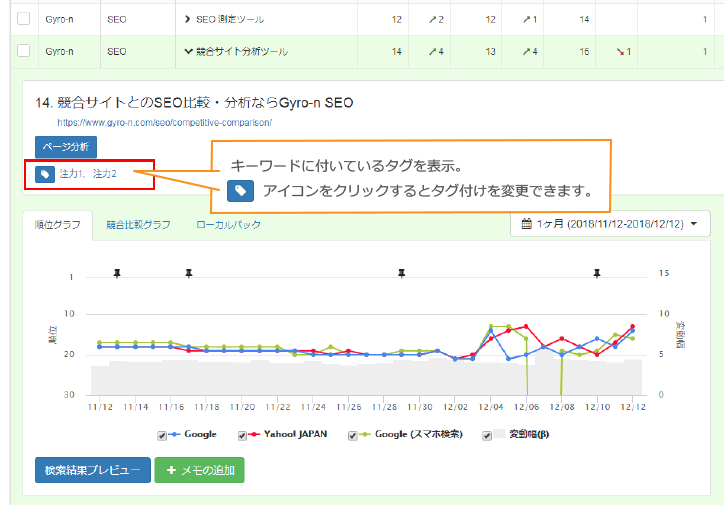
Task: Open the 1ヶ月 date range dropdown
Action: [x=610, y=224]
